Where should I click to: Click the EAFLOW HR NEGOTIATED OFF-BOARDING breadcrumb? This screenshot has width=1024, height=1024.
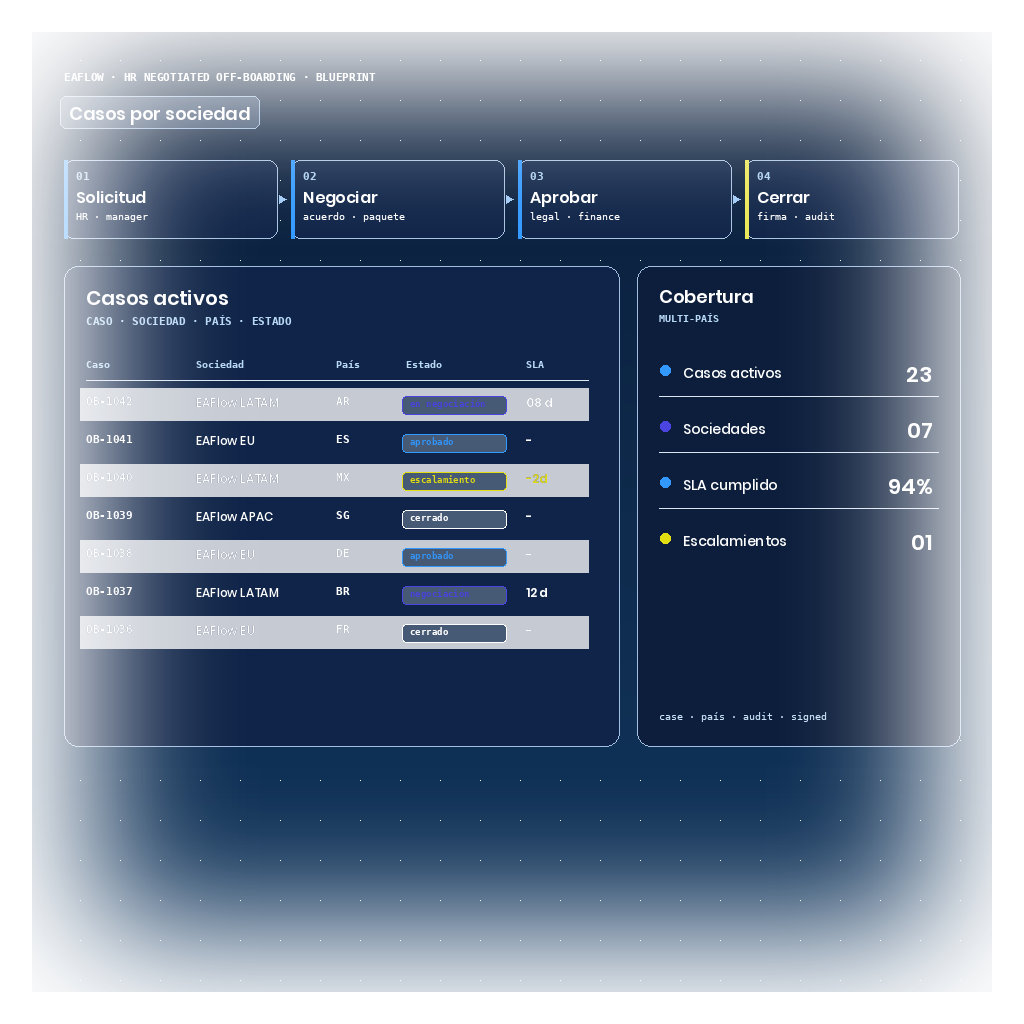pyautogui.click(x=219, y=77)
